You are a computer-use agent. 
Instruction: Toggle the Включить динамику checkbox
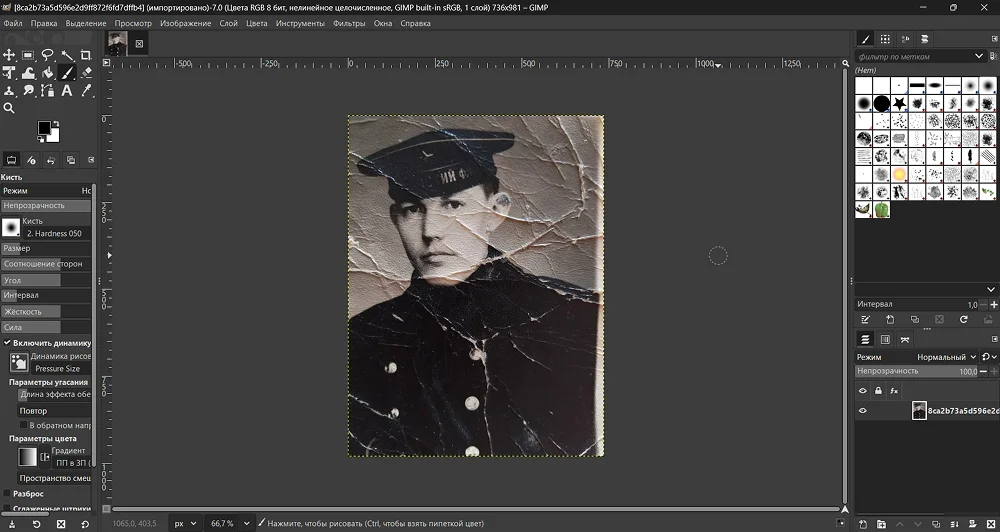7,343
